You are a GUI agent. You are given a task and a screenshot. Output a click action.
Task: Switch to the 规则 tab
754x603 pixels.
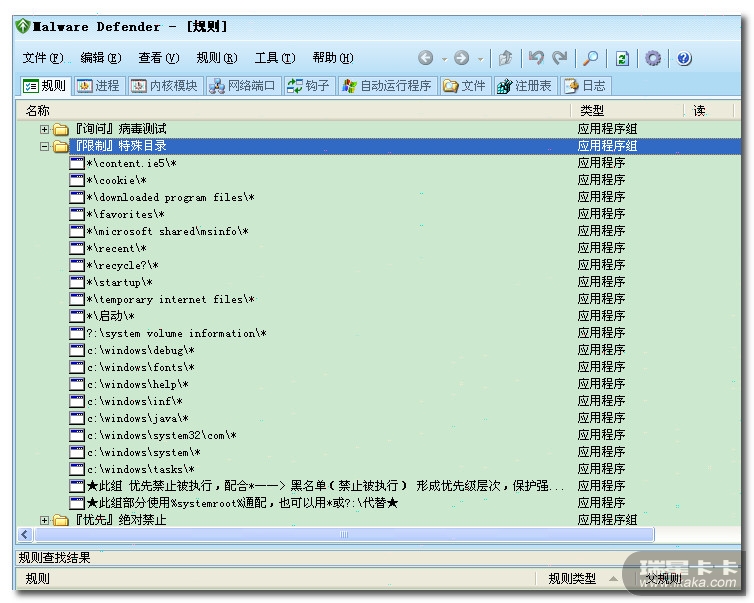click(x=45, y=86)
